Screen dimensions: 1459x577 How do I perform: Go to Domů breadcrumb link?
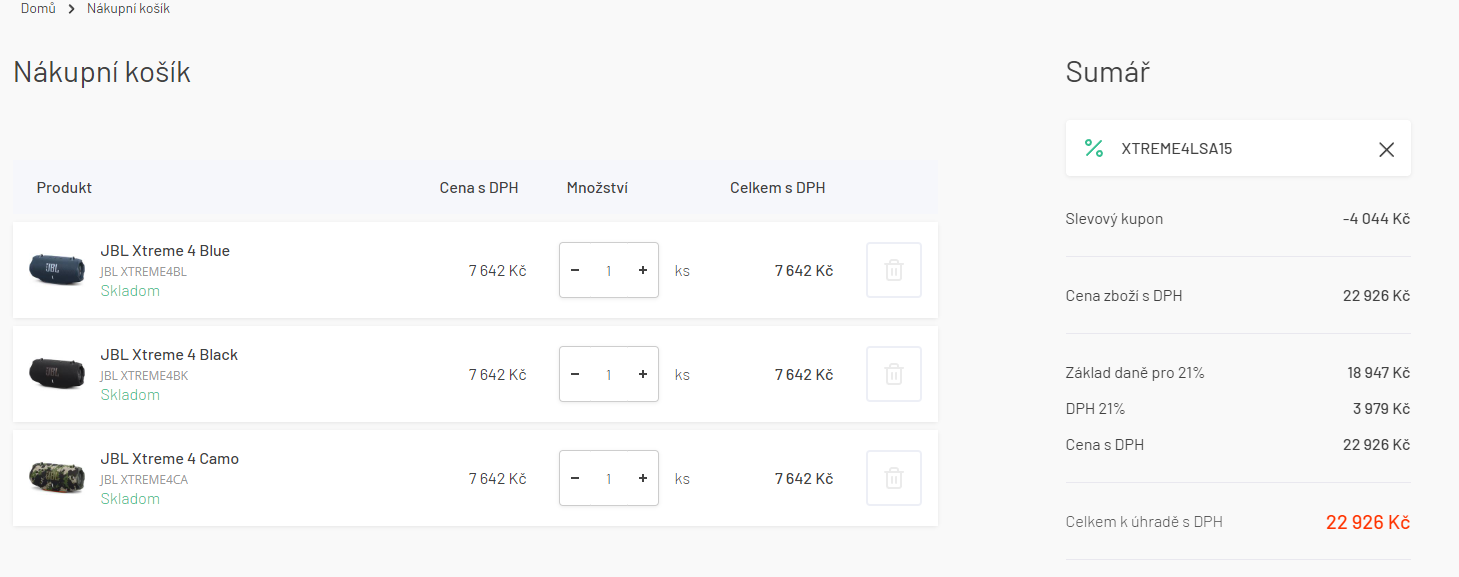click(x=38, y=9)
